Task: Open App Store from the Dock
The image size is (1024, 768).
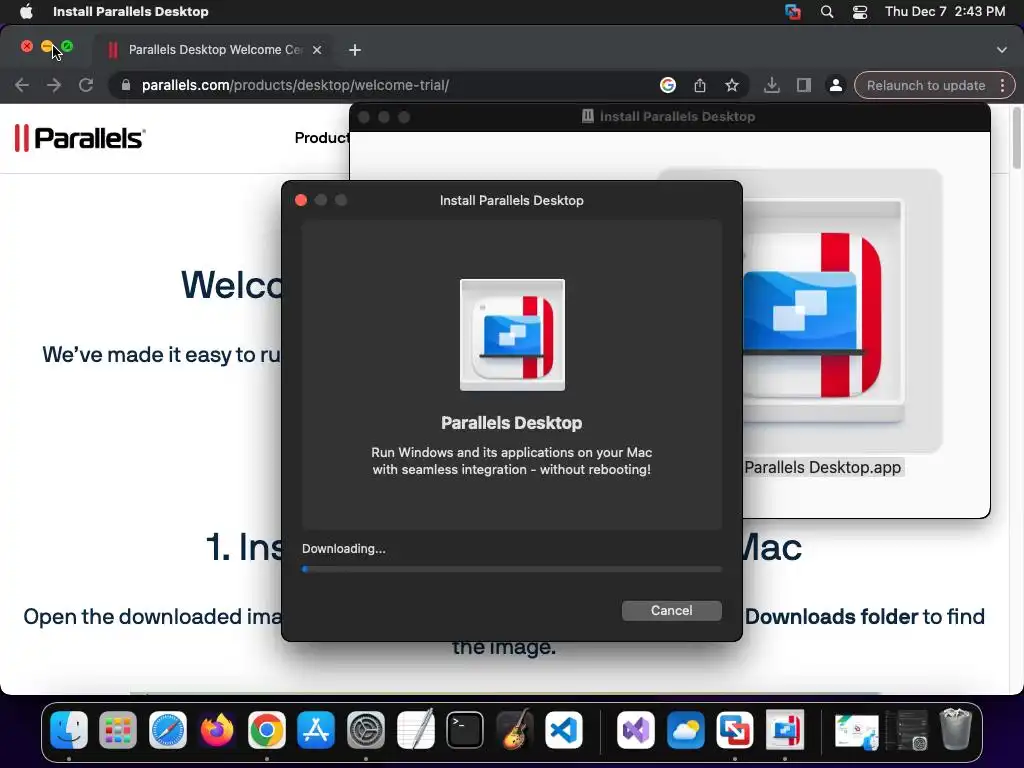Action: [x=316, y=729]
